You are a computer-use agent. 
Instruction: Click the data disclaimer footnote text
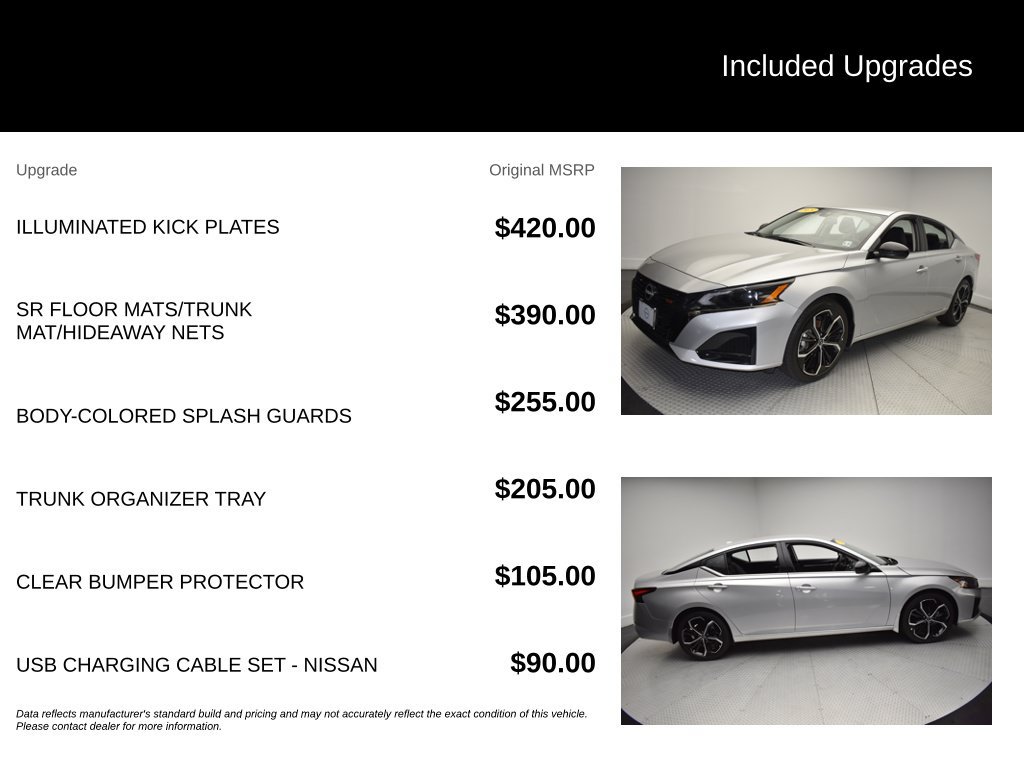(302, 720)
